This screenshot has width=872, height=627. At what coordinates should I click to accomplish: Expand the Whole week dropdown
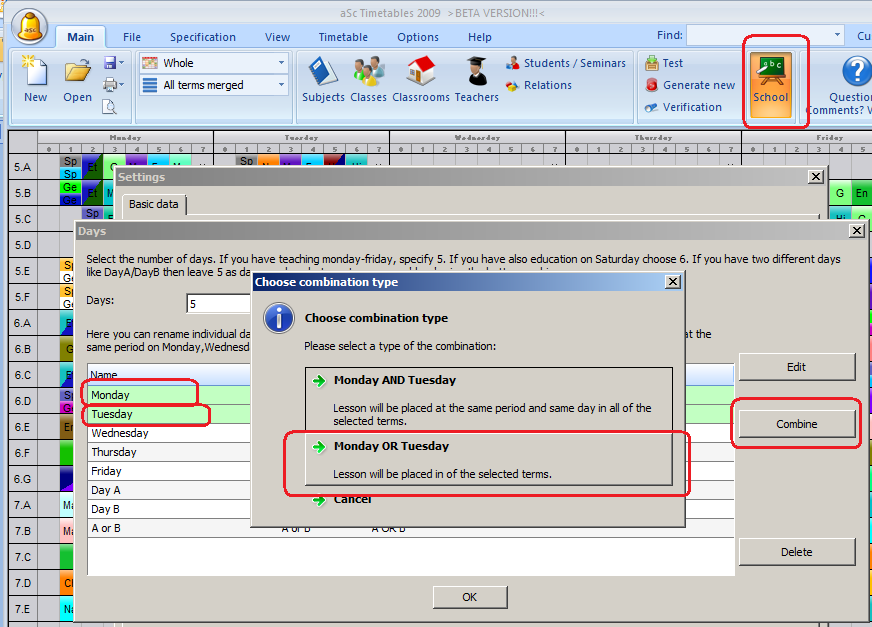tap(280, 63)
